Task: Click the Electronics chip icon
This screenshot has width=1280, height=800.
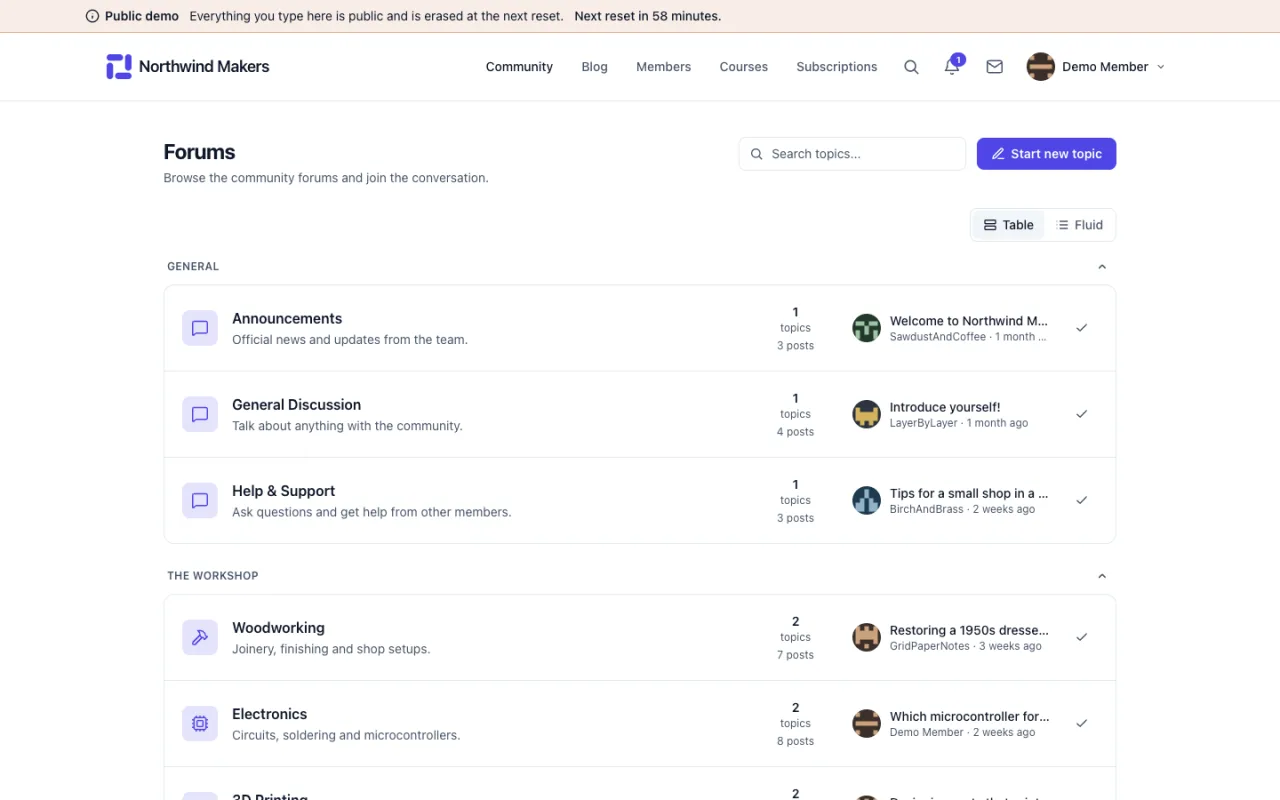Action: tap(200, 723)
